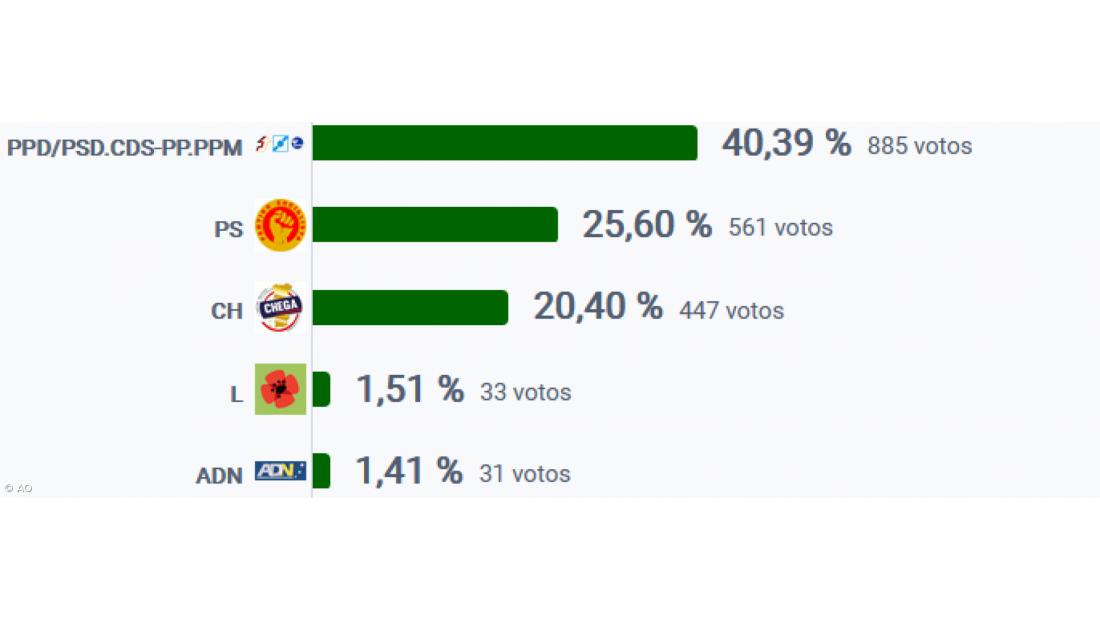Click the blue ADN party logo
The height and width of the screenshot is (620, 1100).
pyautogui.click(x=280, y=471)
